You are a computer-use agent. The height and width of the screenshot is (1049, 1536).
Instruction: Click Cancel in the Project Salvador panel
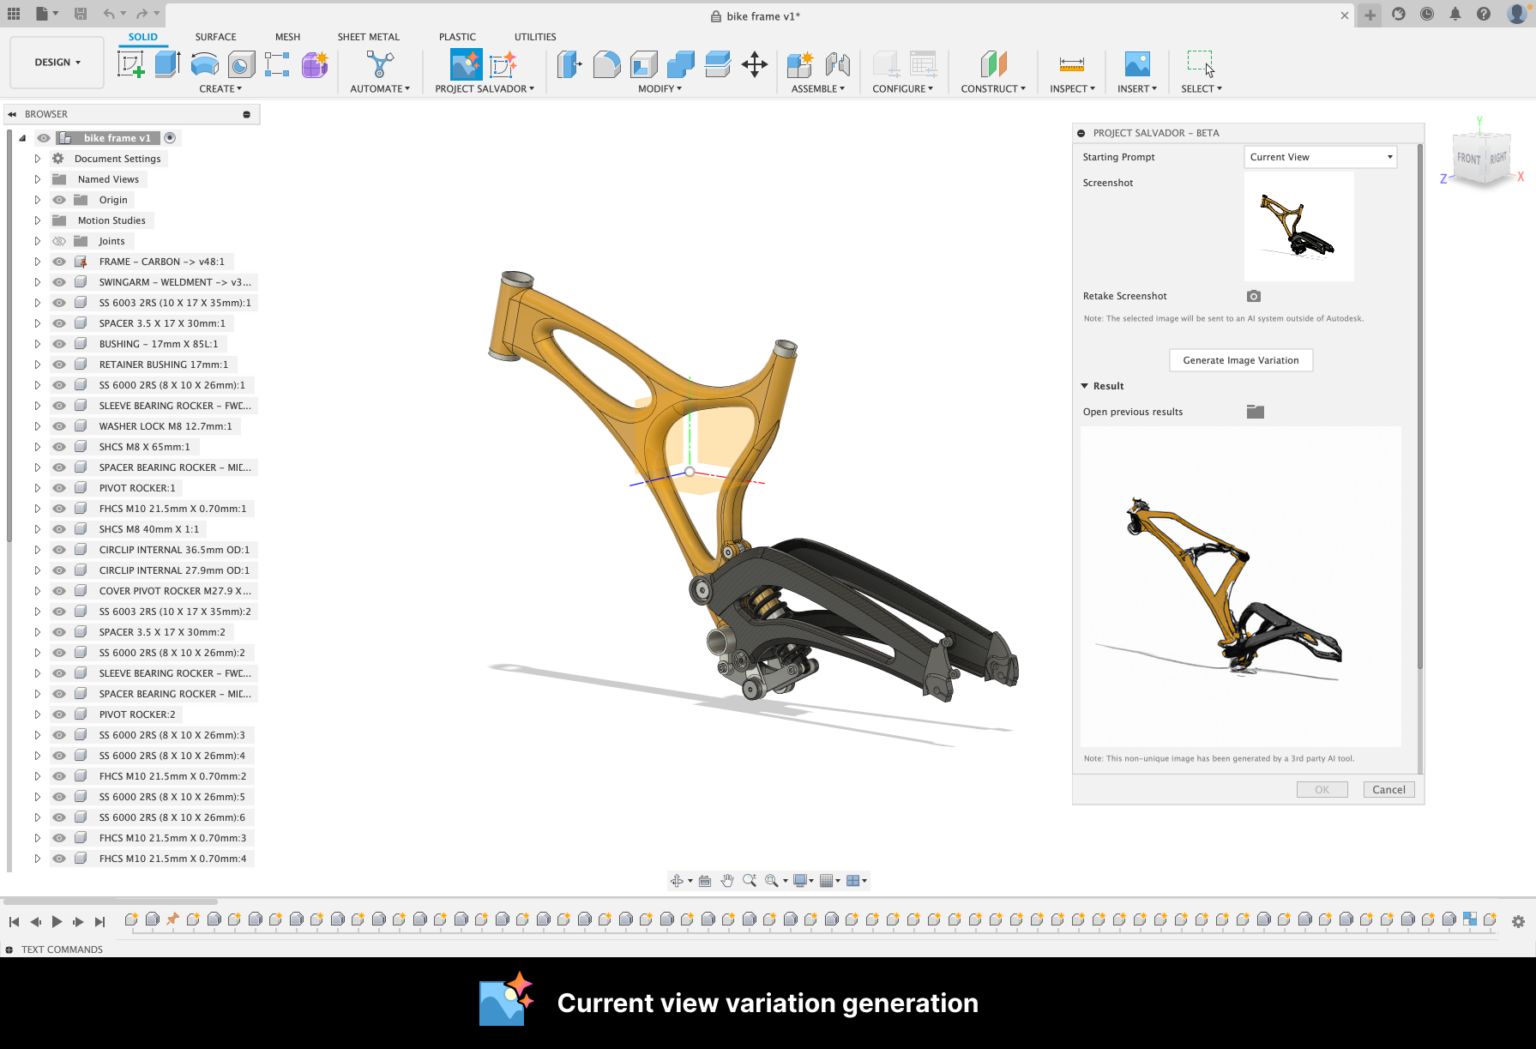[1388, 789]
